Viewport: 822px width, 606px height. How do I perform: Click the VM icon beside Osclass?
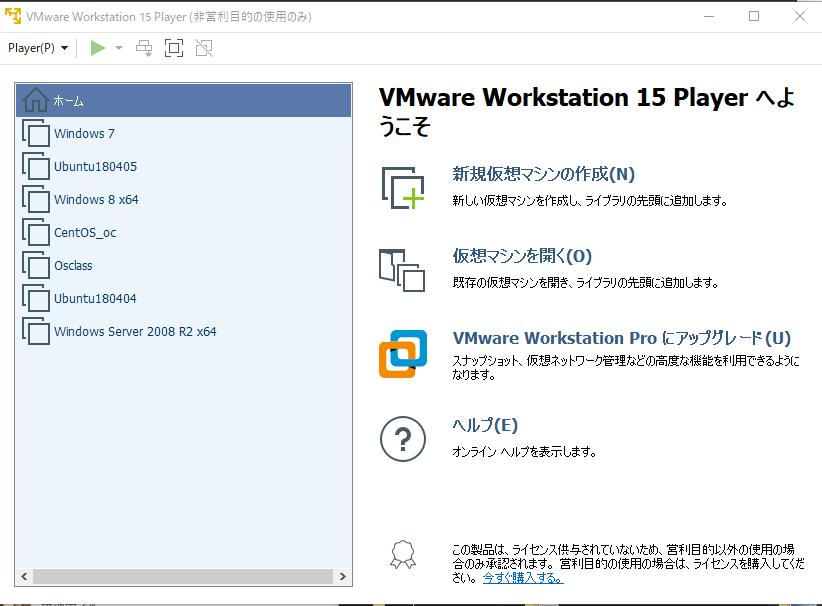pos(36,265)
